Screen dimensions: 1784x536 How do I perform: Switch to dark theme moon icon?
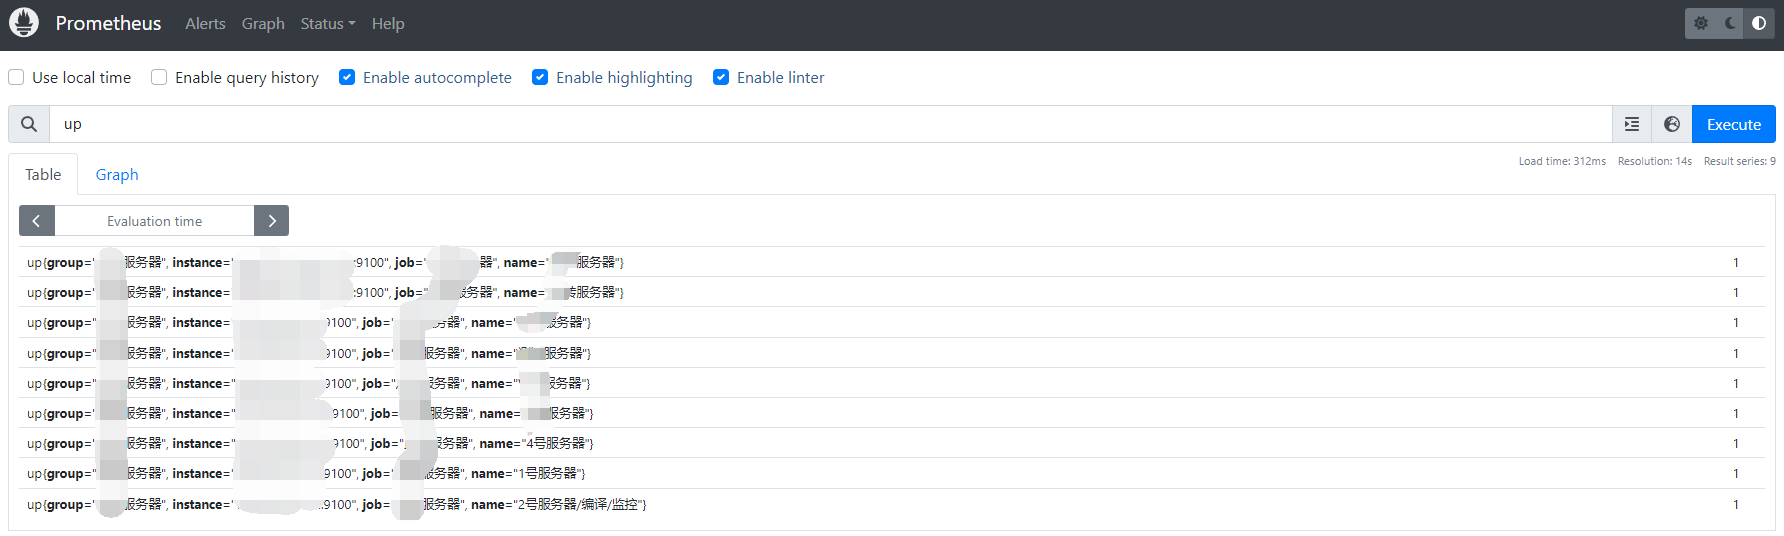click(x=1730, y=23)
